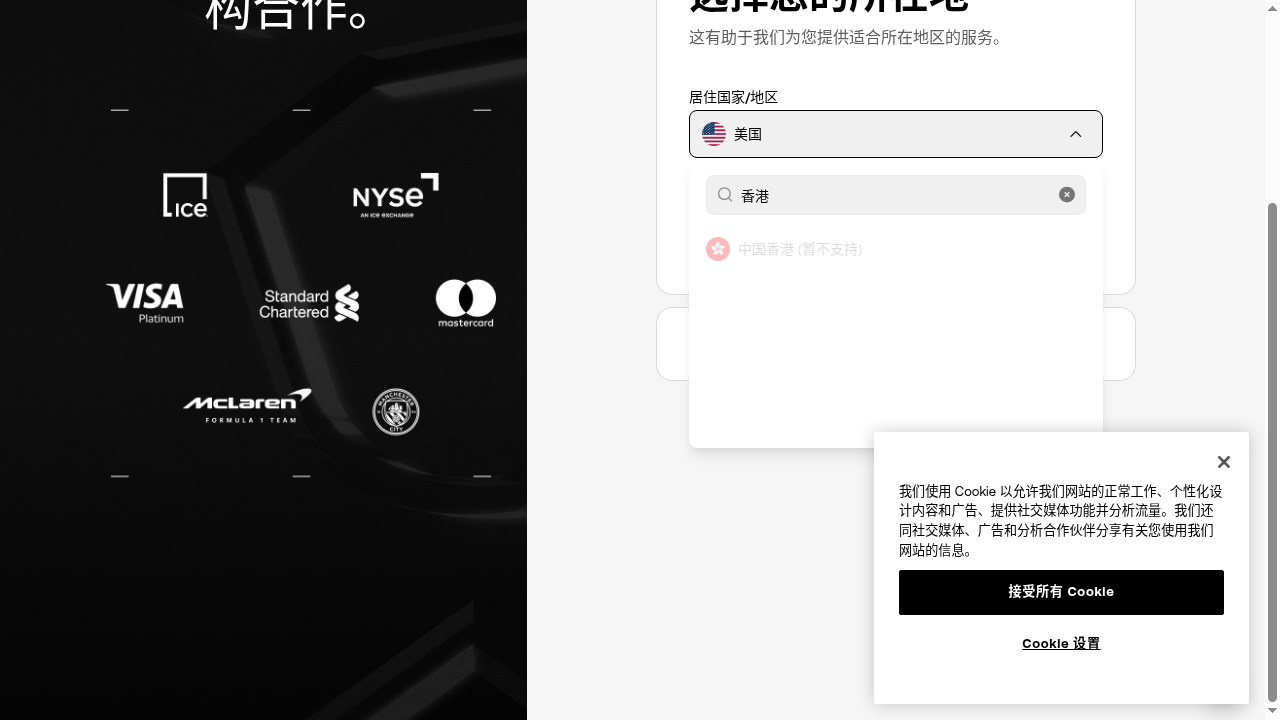Click the page vertical scrollbar thumb
Image resolution: width=1280 pixels, height=720 pixels.
(1272, 452)
